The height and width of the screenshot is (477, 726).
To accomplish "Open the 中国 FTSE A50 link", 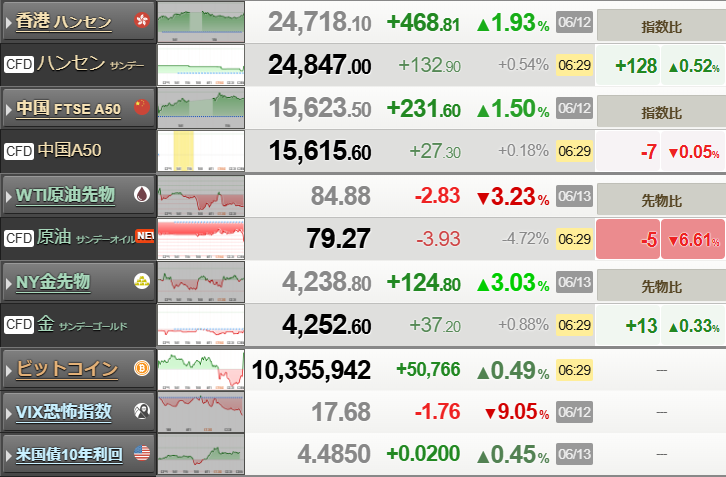I will (x=69, y=108).
